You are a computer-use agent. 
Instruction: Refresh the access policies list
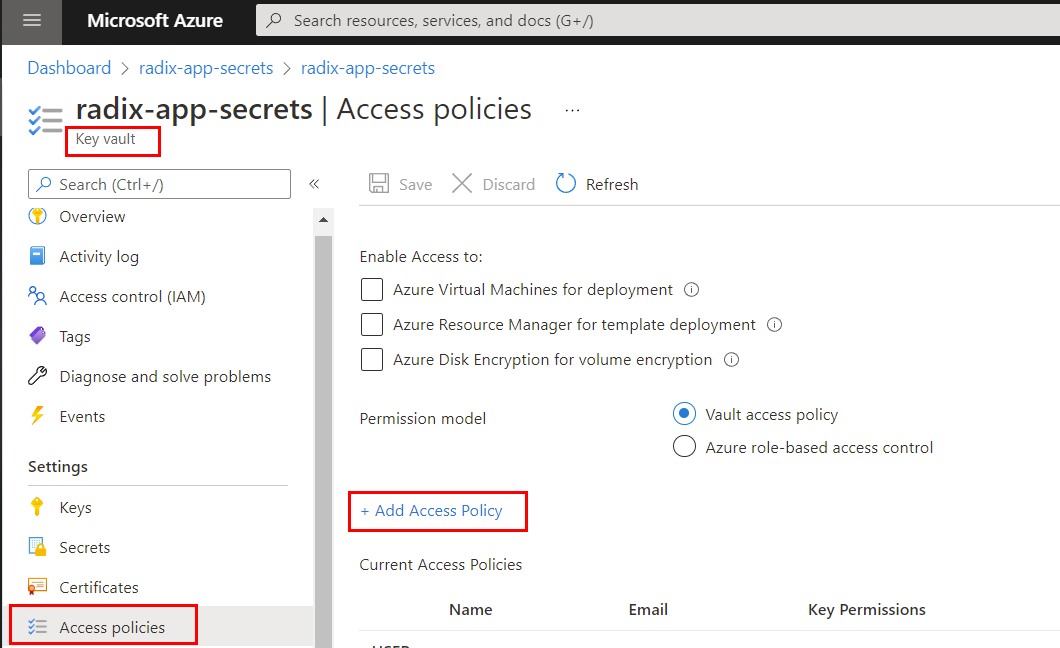596,183
